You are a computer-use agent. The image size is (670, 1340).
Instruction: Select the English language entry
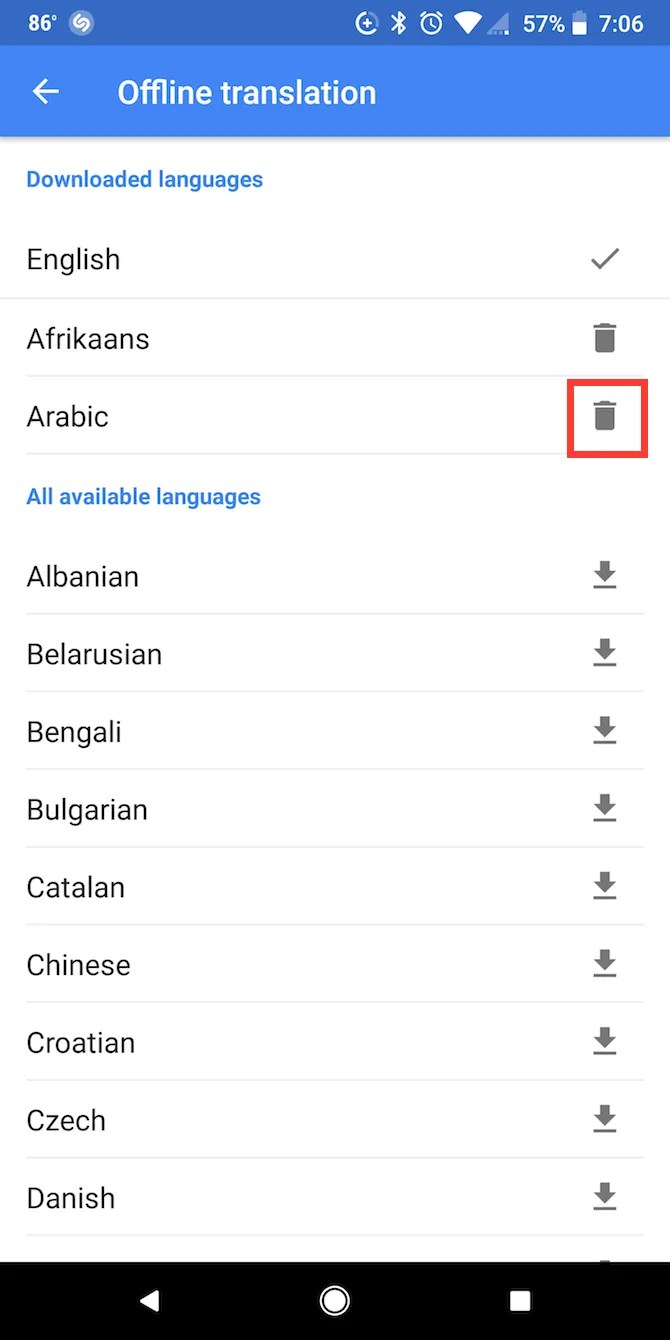click(x=73, y=259)
